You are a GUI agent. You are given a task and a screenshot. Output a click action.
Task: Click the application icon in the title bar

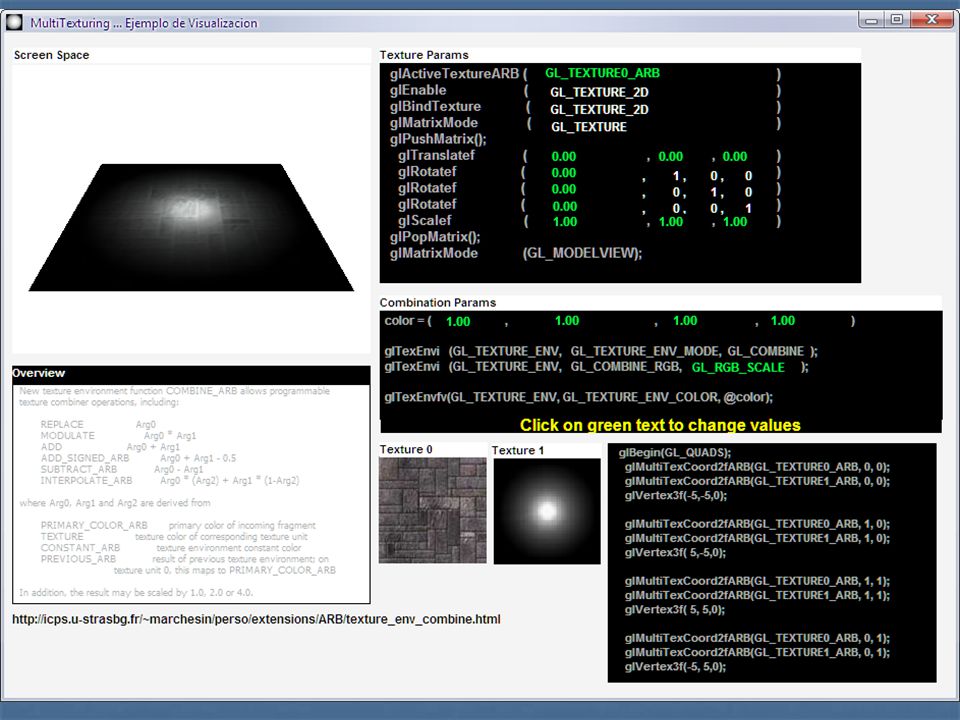(14, 23)
